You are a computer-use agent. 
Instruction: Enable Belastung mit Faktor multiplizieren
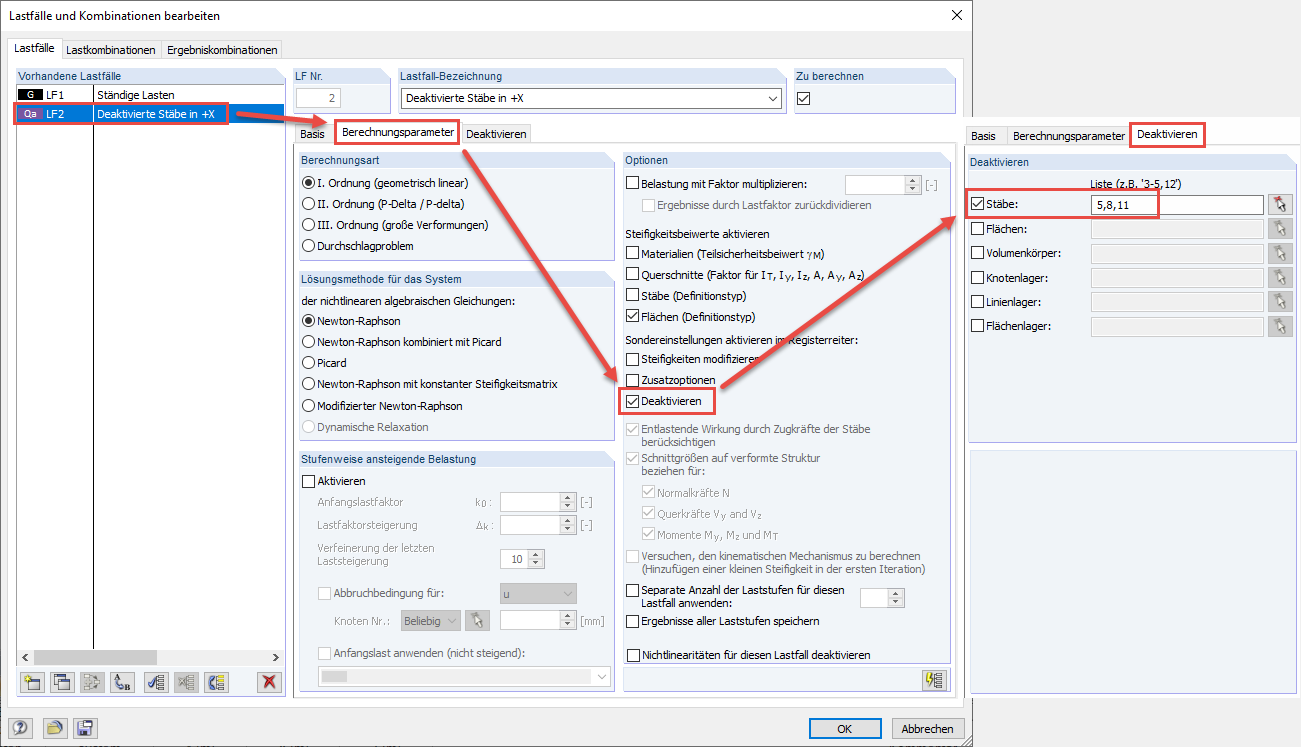tap(631, 183)
